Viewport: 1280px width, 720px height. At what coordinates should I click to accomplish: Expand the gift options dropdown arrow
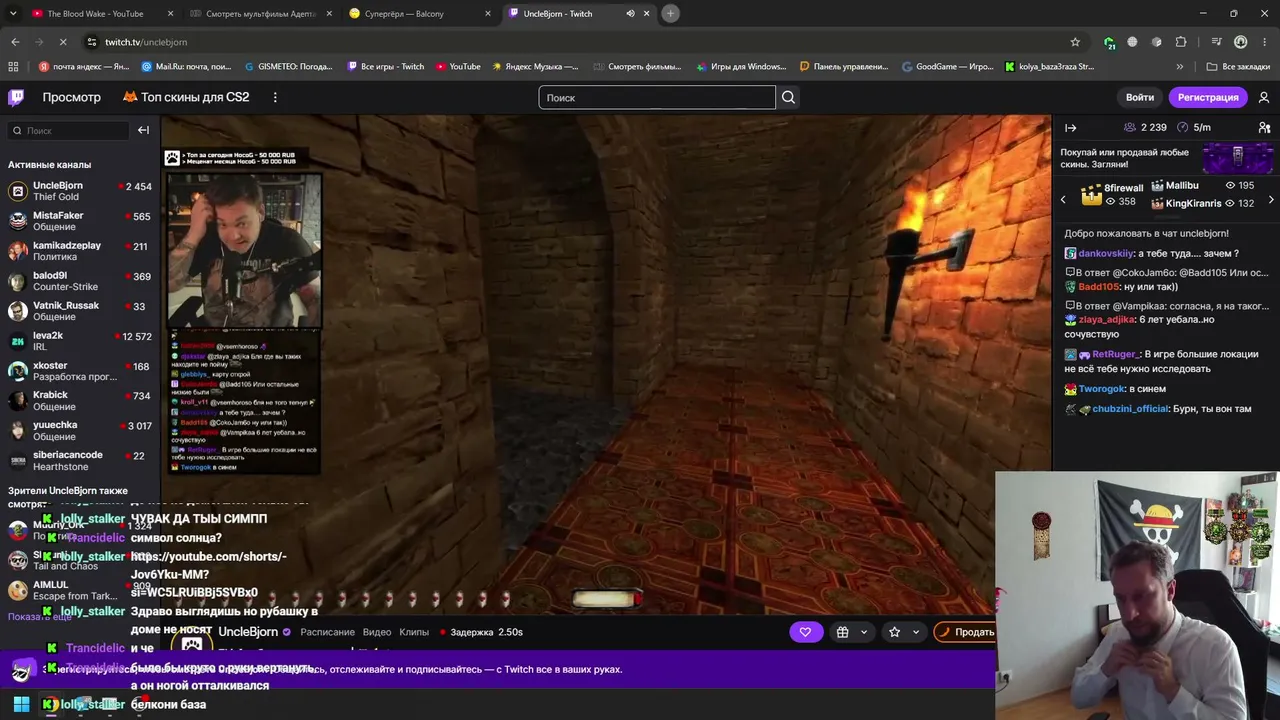(x=864, y=632)
